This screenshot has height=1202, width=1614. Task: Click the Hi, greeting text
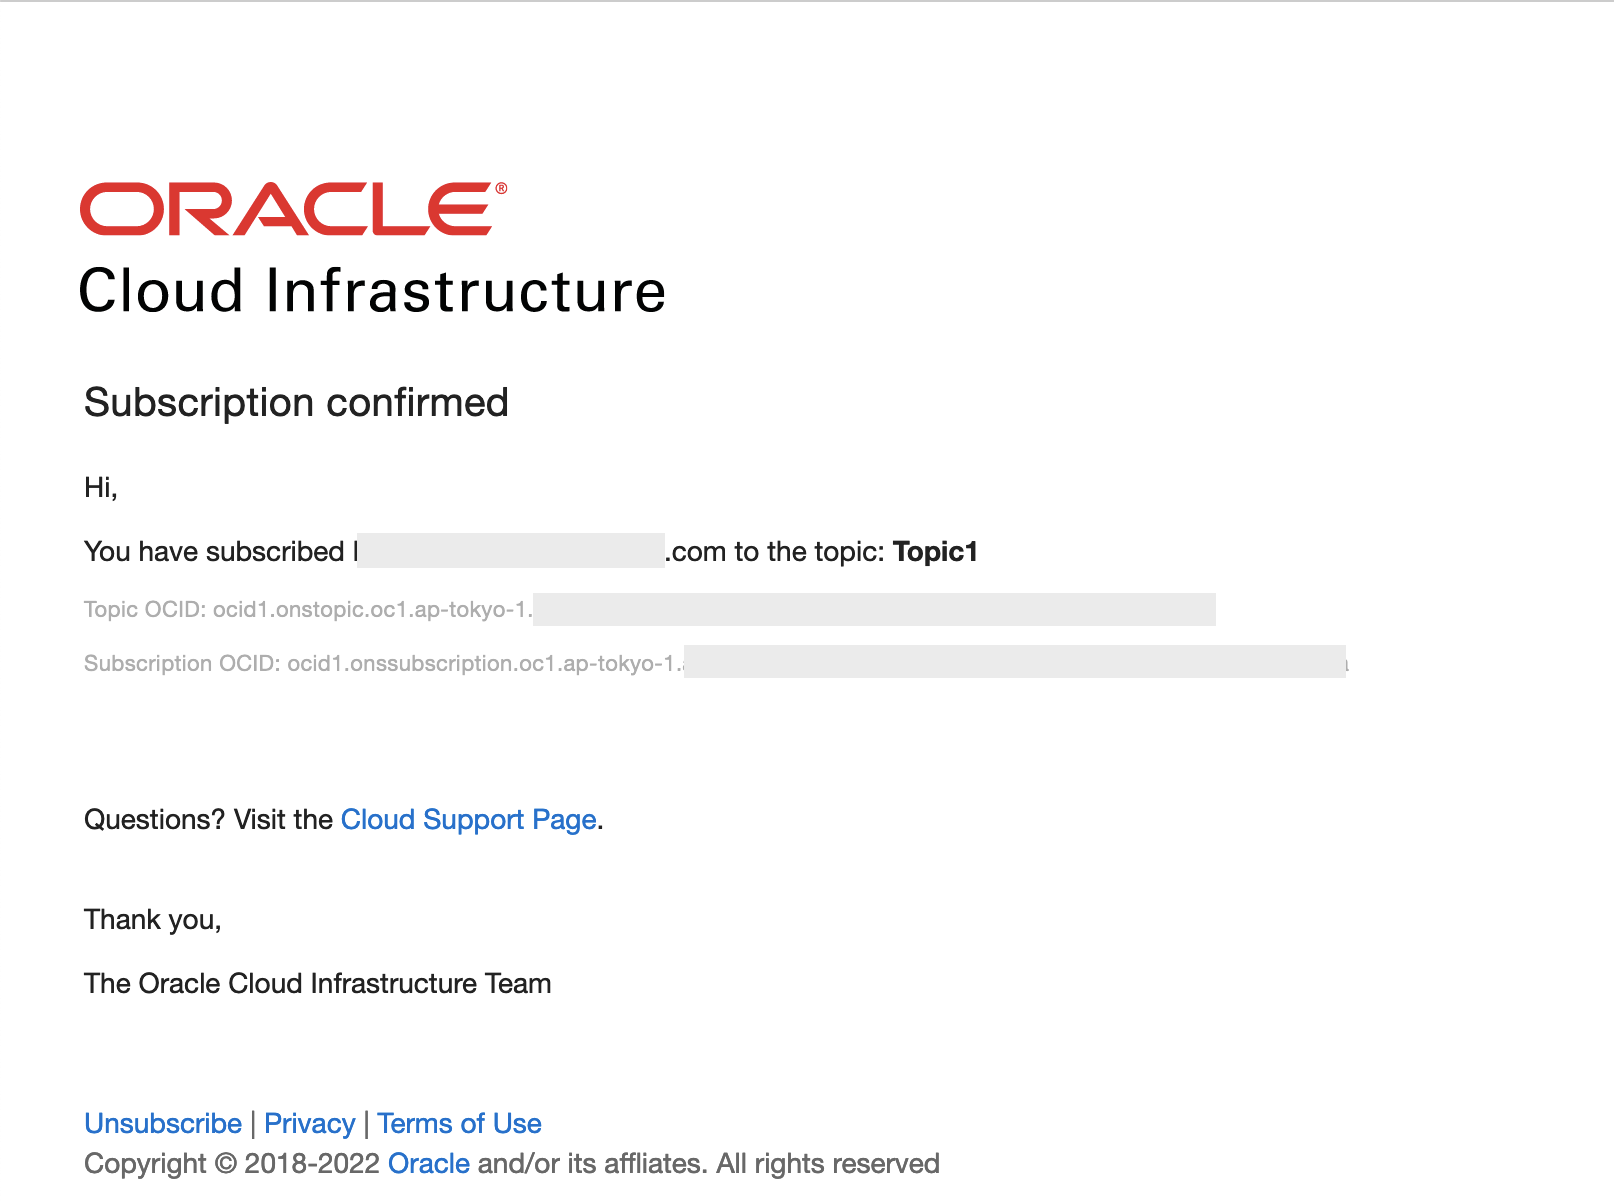pos(101,488)
